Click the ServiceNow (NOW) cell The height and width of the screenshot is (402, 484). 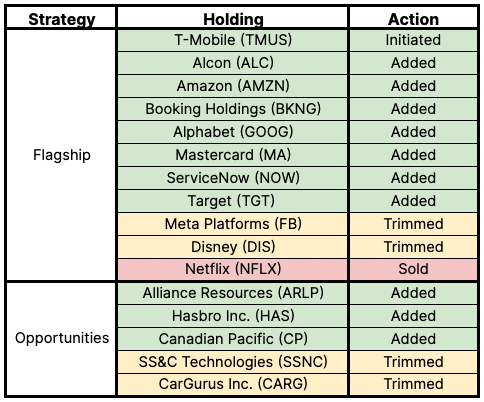[233, 178]
